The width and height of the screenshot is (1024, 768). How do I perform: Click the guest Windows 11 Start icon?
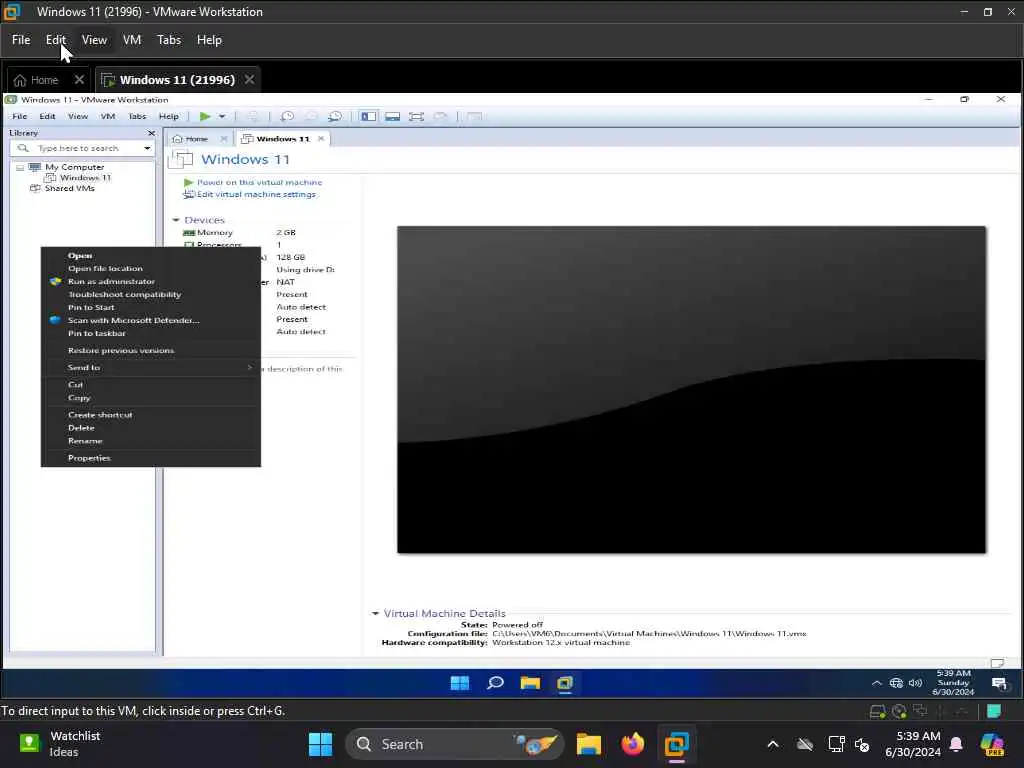coord(460,683)
